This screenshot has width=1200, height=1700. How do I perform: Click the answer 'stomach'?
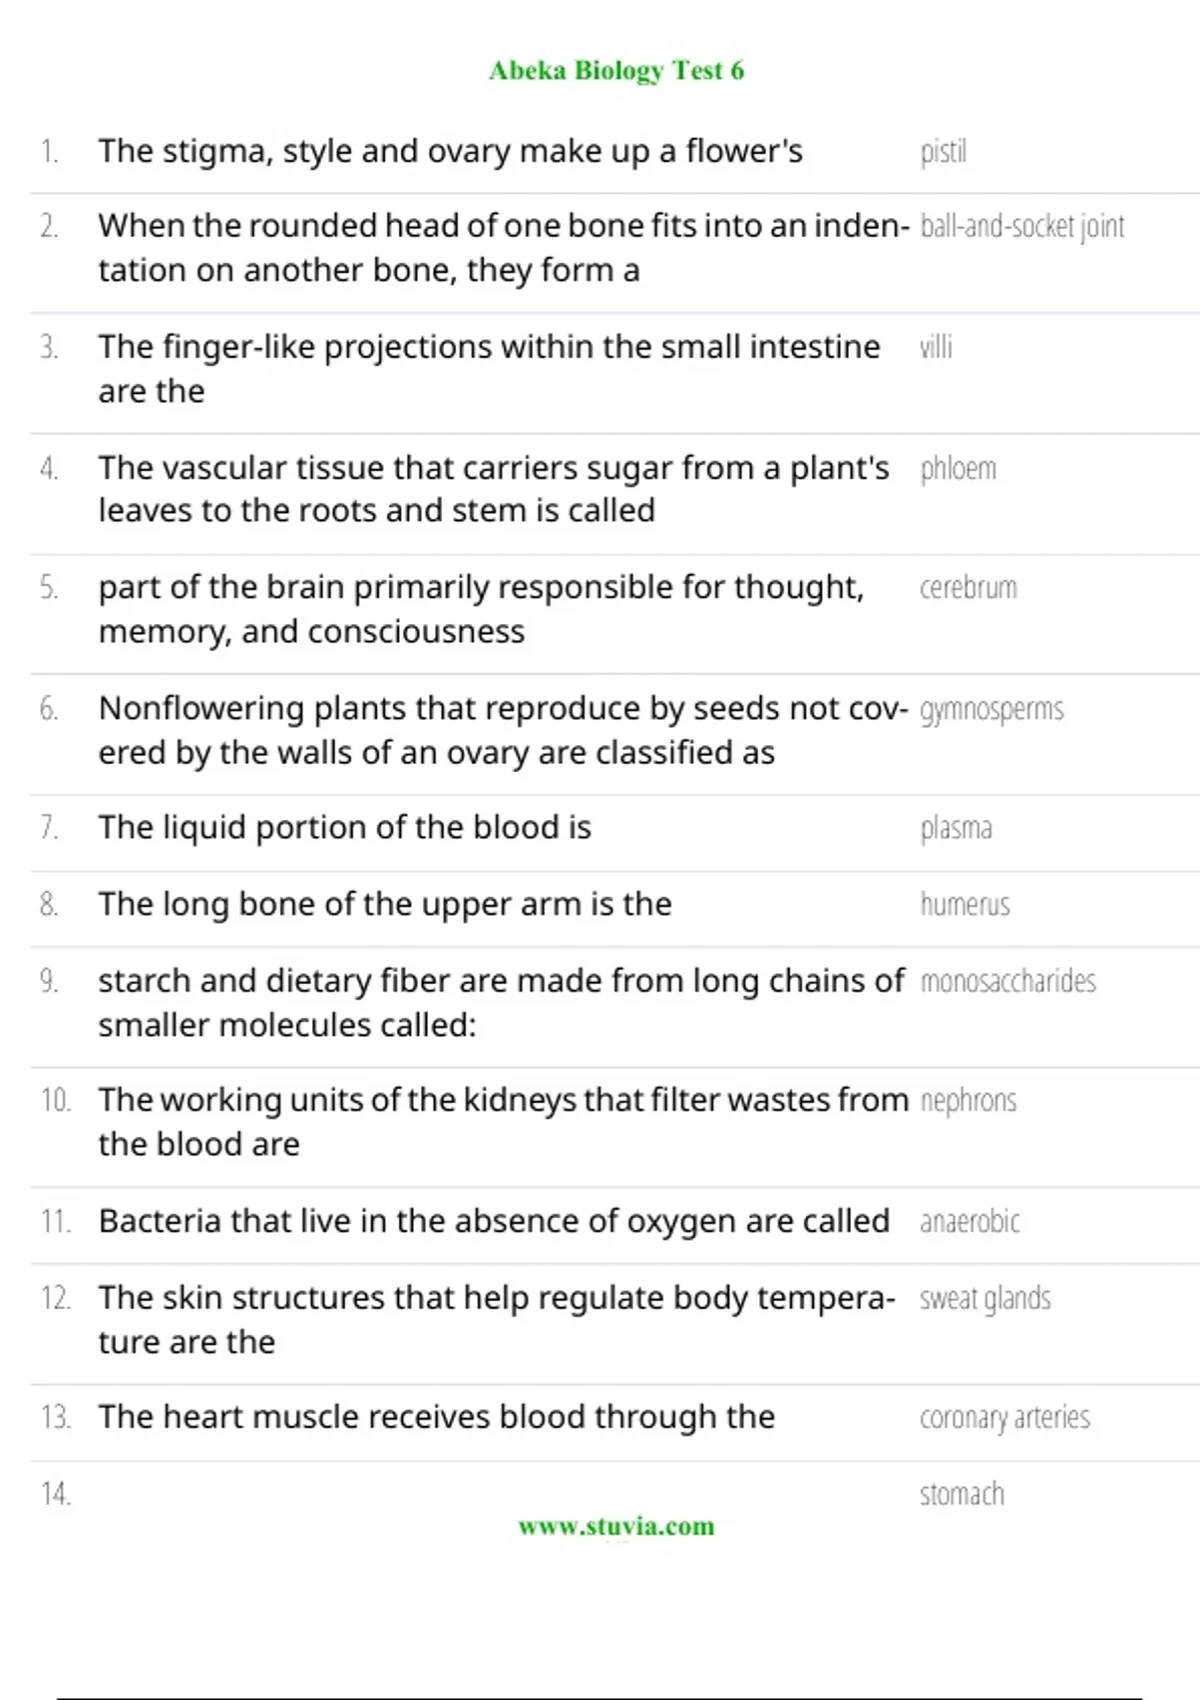(x=962, y=1494)
